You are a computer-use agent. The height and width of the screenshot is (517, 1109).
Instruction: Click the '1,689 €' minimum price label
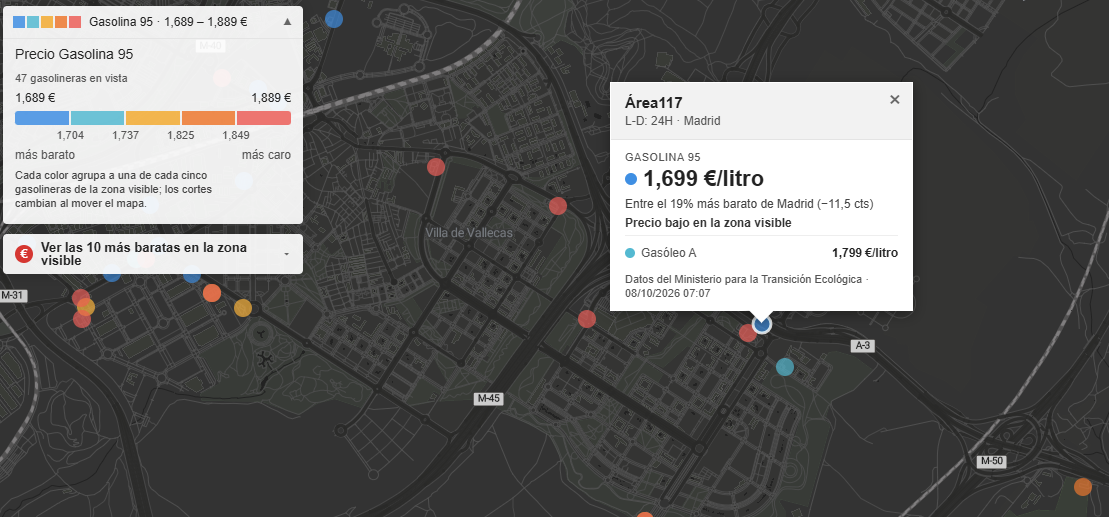pos(35,98)
